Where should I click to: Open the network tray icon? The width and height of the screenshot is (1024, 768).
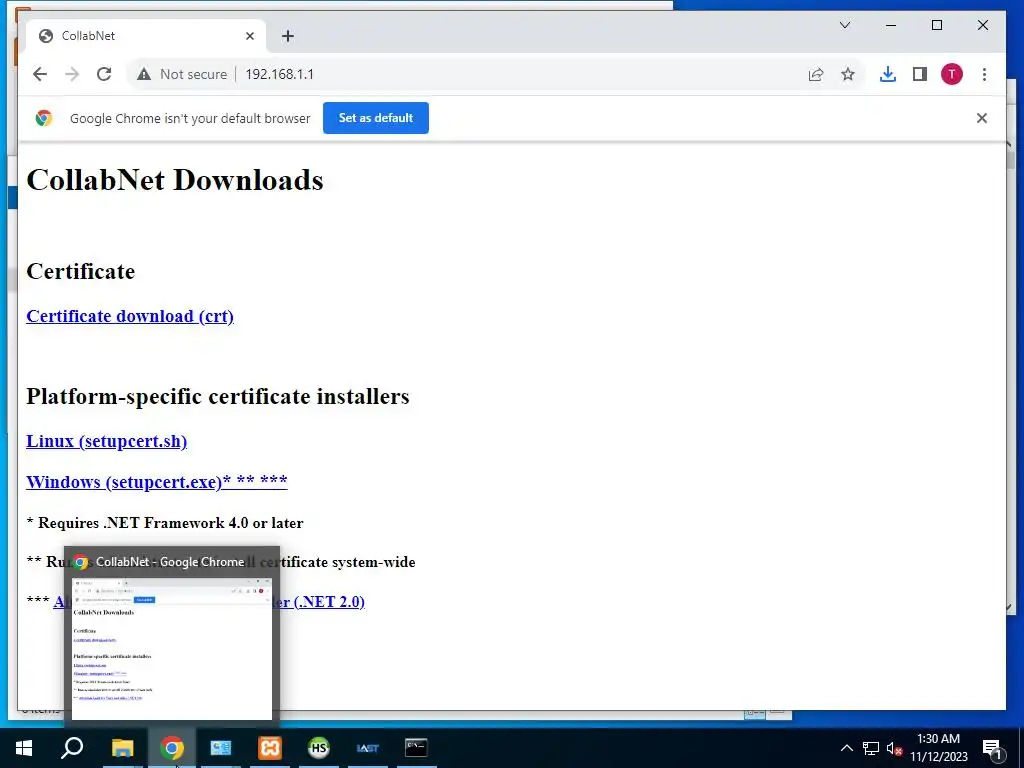tap(871, 748)
